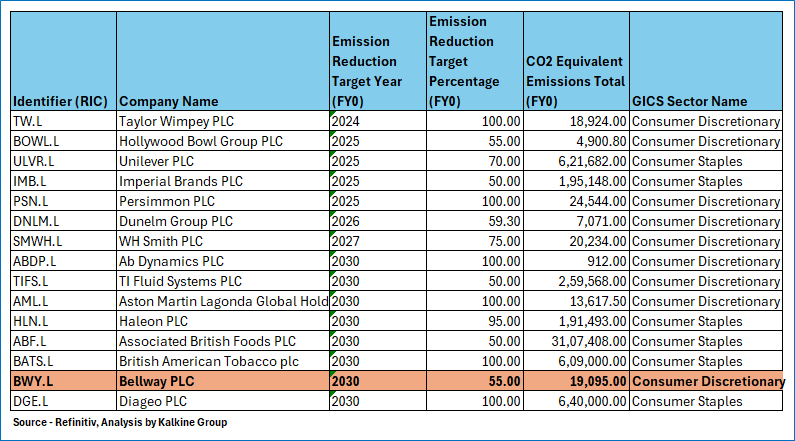Select the Haleon PLC 95.00 percentage cell

[x=474, y=321]
